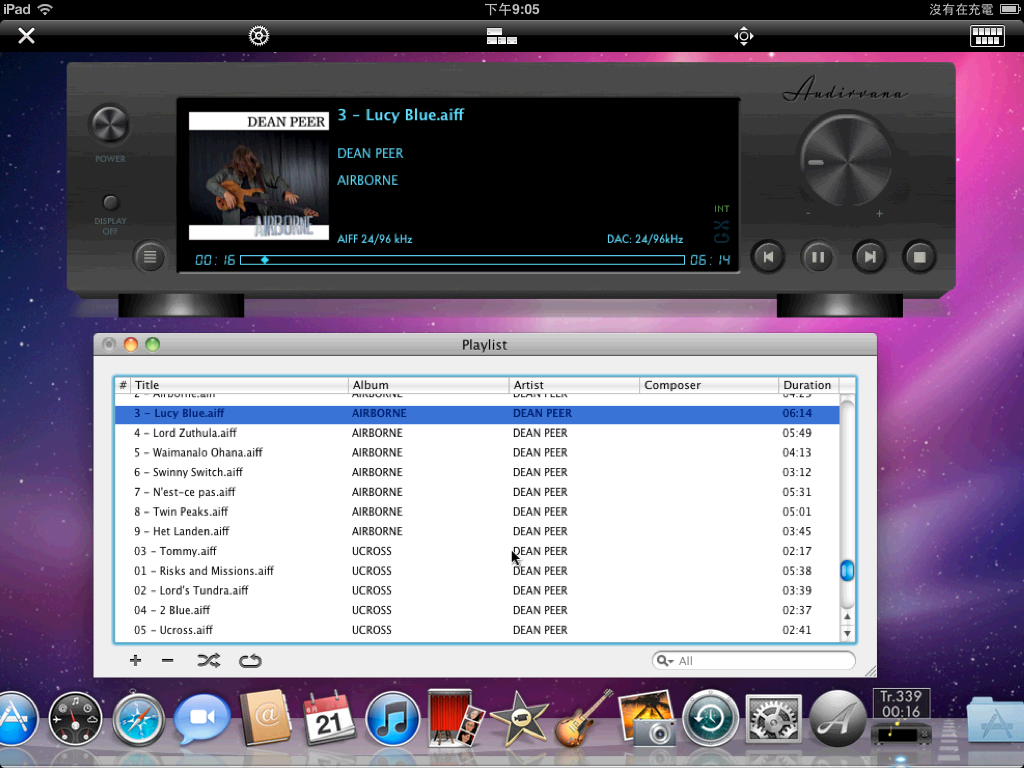Viewport: 1024px width, 768px height.
Task: Open the search scope magnifier dropdown
Action: click(665, 661)
